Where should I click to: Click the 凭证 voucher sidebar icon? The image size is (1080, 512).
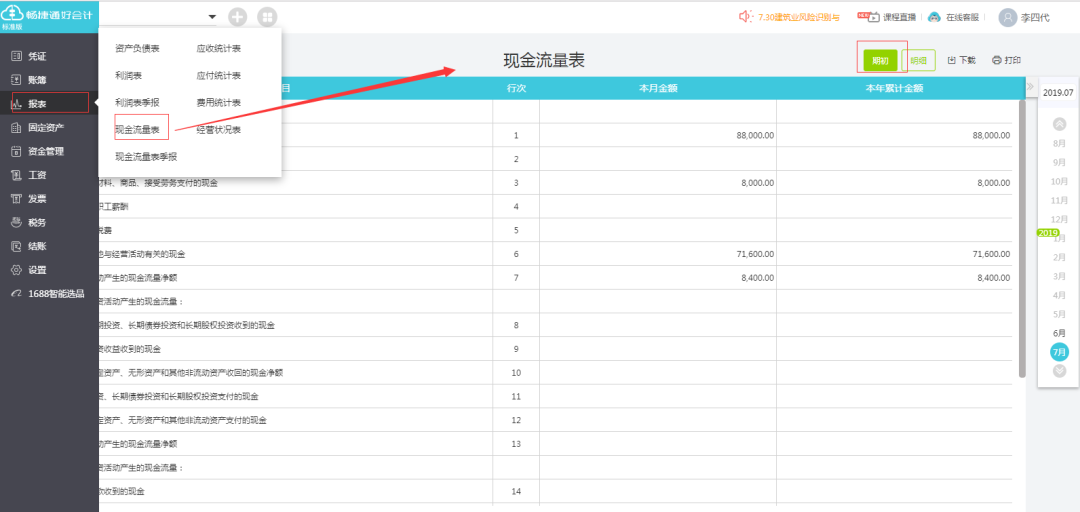(17, 57)
